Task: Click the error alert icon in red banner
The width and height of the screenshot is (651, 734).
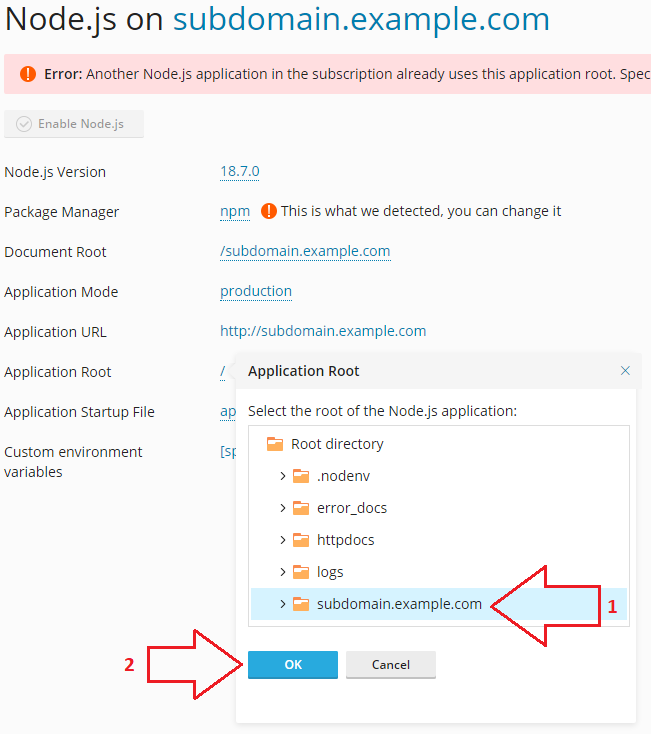Action: (28, 74)
